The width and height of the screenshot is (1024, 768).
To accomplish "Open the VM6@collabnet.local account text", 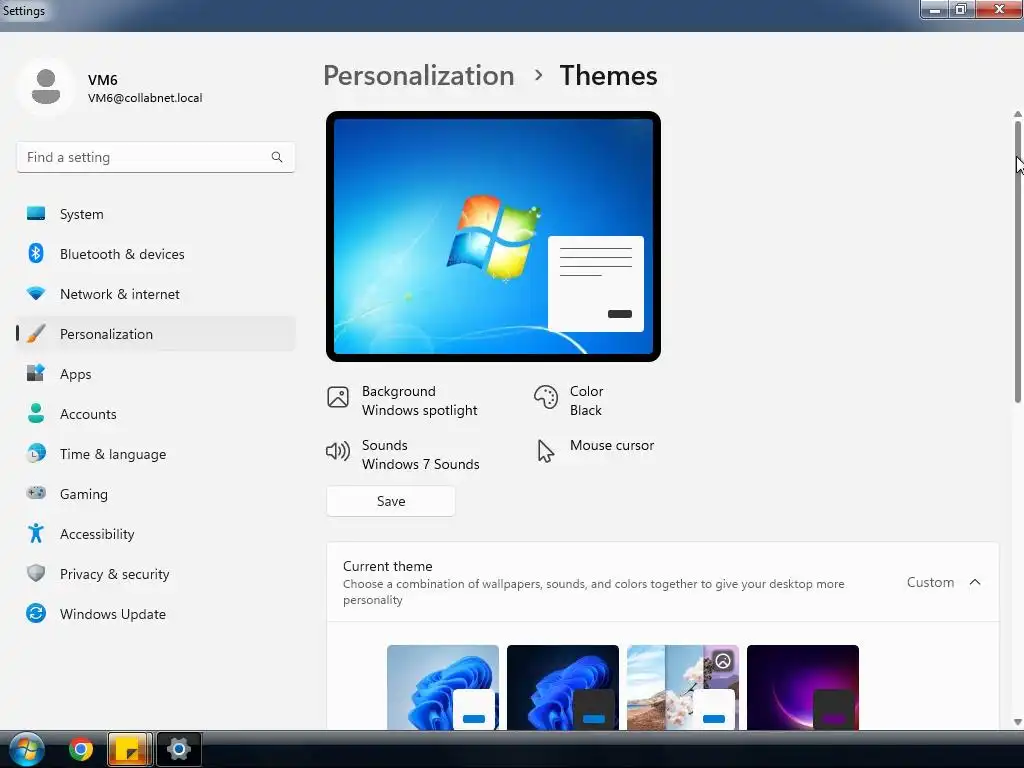I will click(x=145, y=98).
